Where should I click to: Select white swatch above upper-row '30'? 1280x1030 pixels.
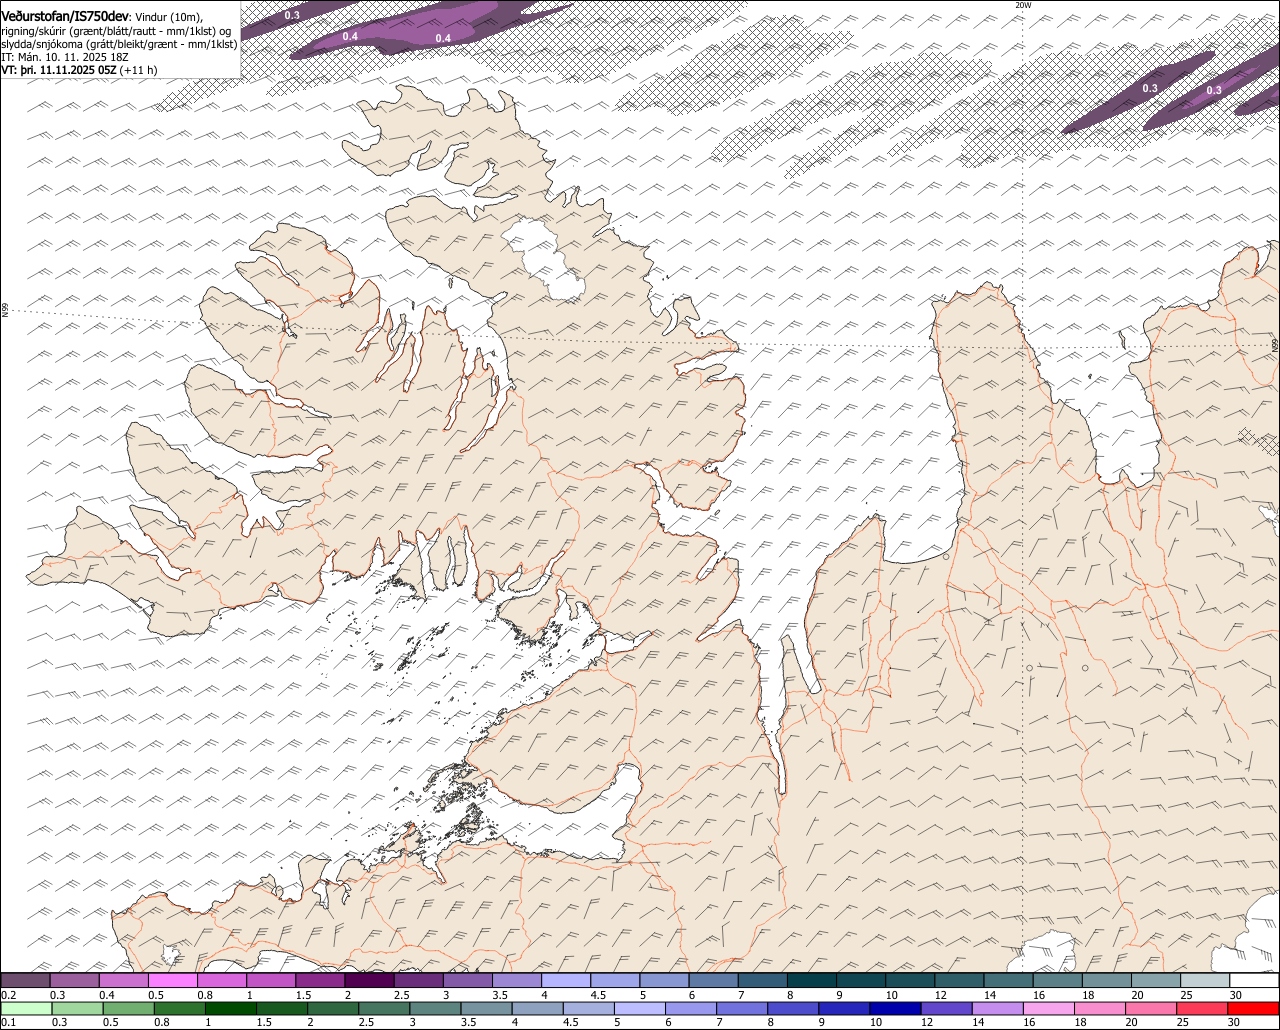pos(1254,981)
